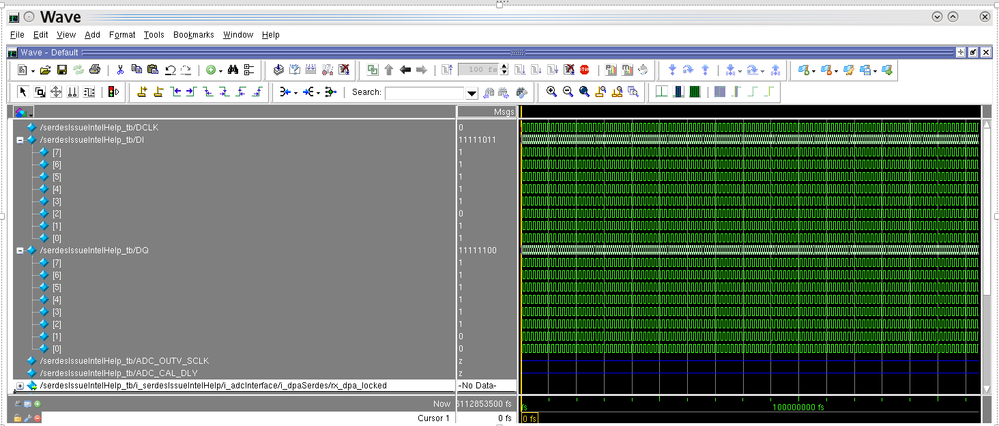
Task: Toggle the lock icon beside Cursor 1
Action: 18,418
